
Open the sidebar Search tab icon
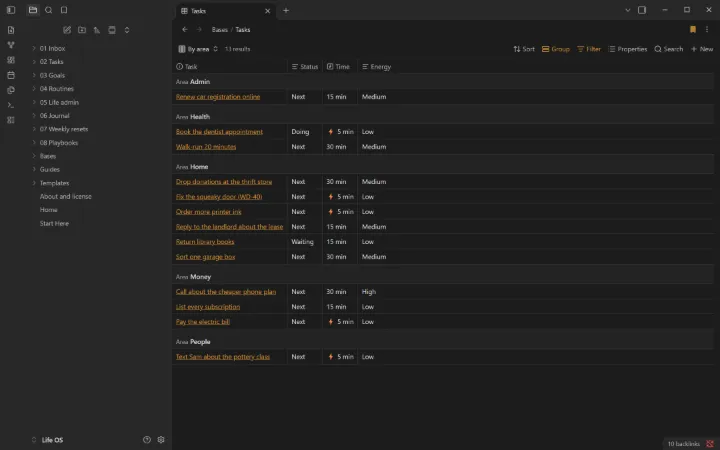(x=48, y=10)
